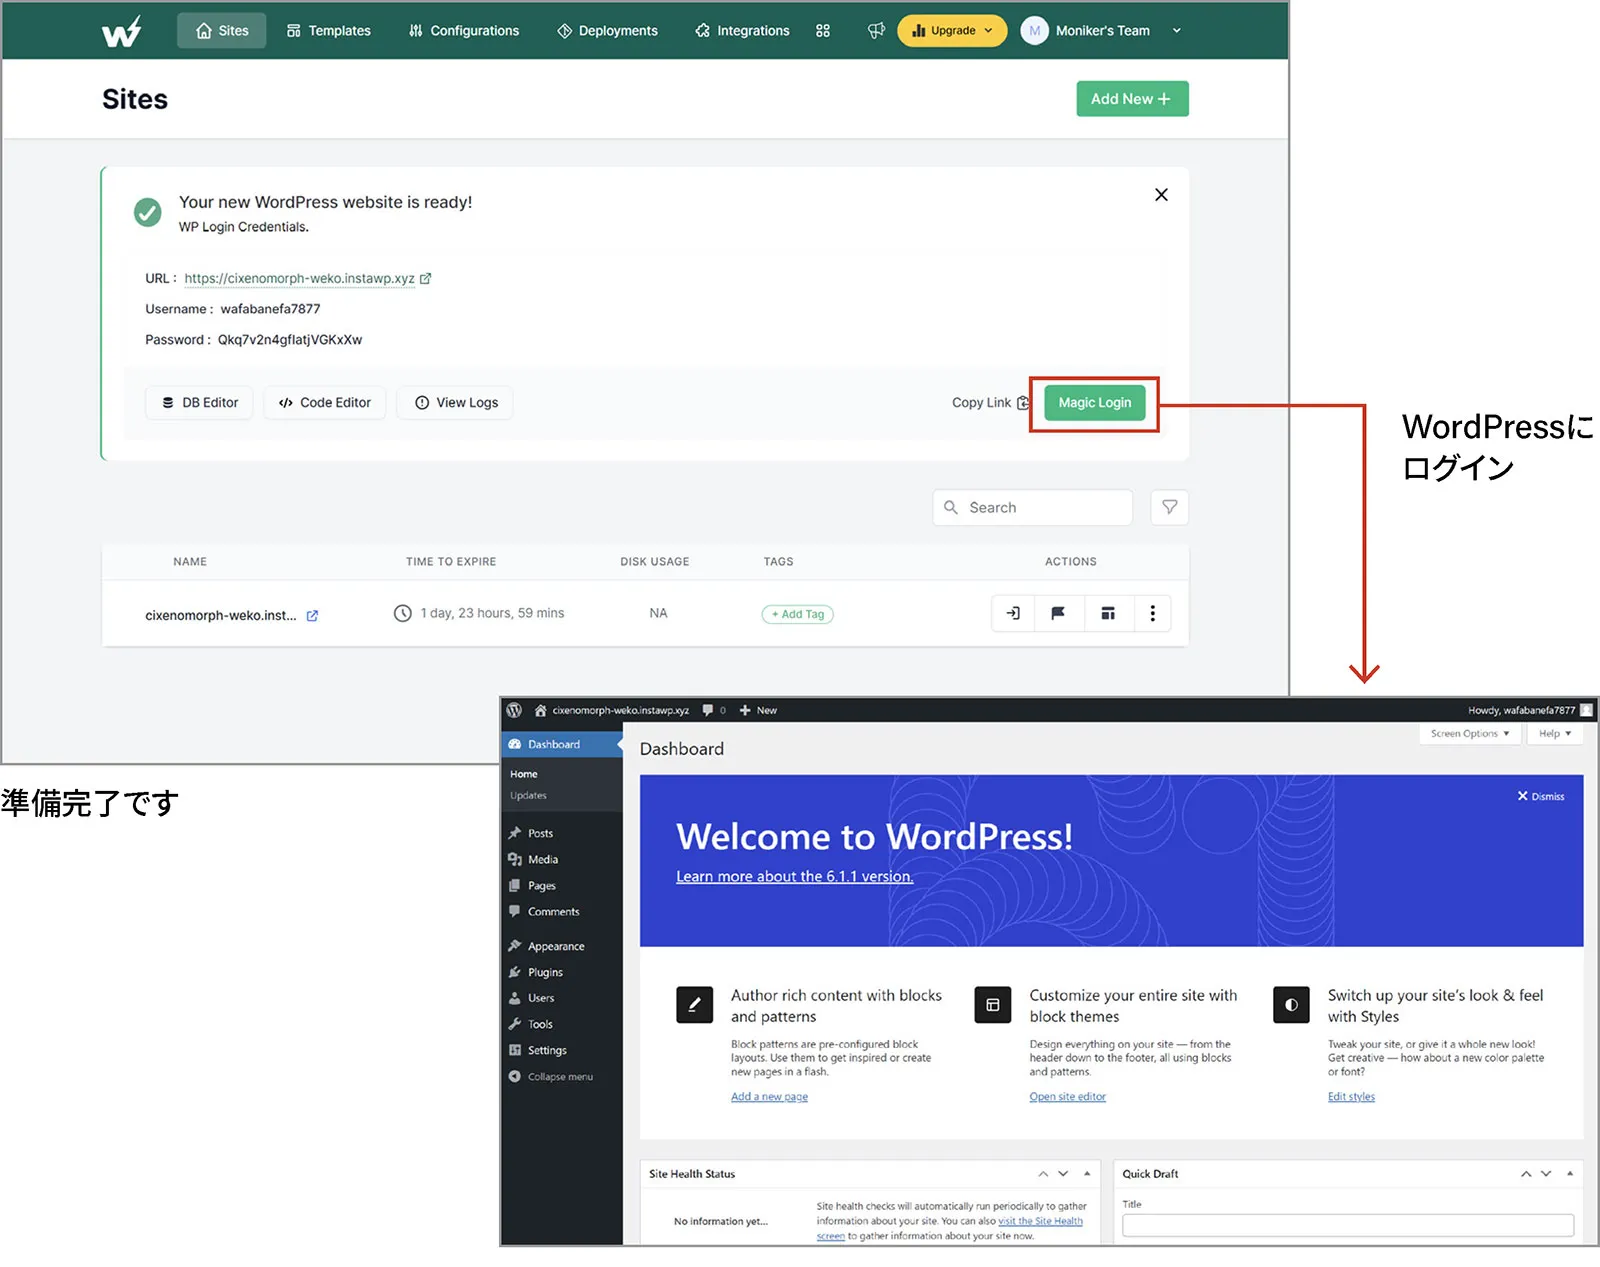Close the website ready notification
Image resolution: width=1600 pixels, height=1267 pixels.
pos(1161,195)
